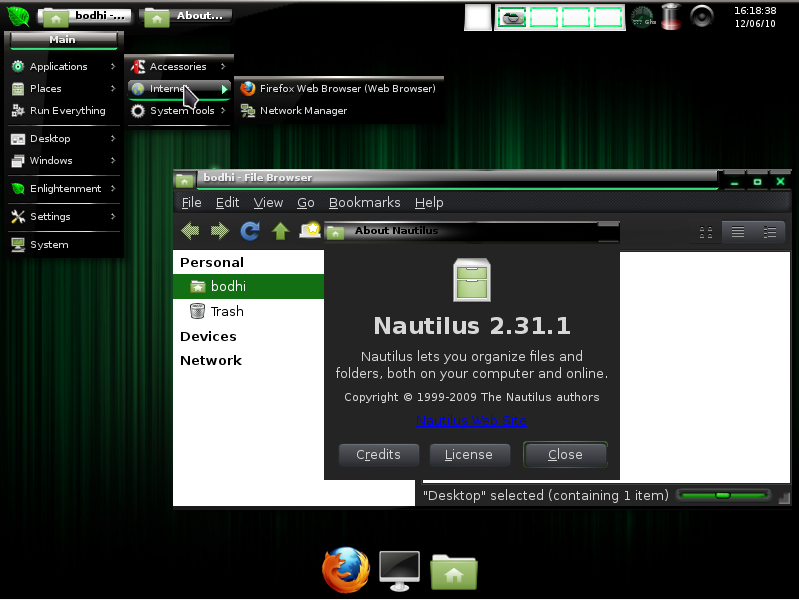
Task: Click the CPU frequency gauge in panel
Action: pos(643,17)
